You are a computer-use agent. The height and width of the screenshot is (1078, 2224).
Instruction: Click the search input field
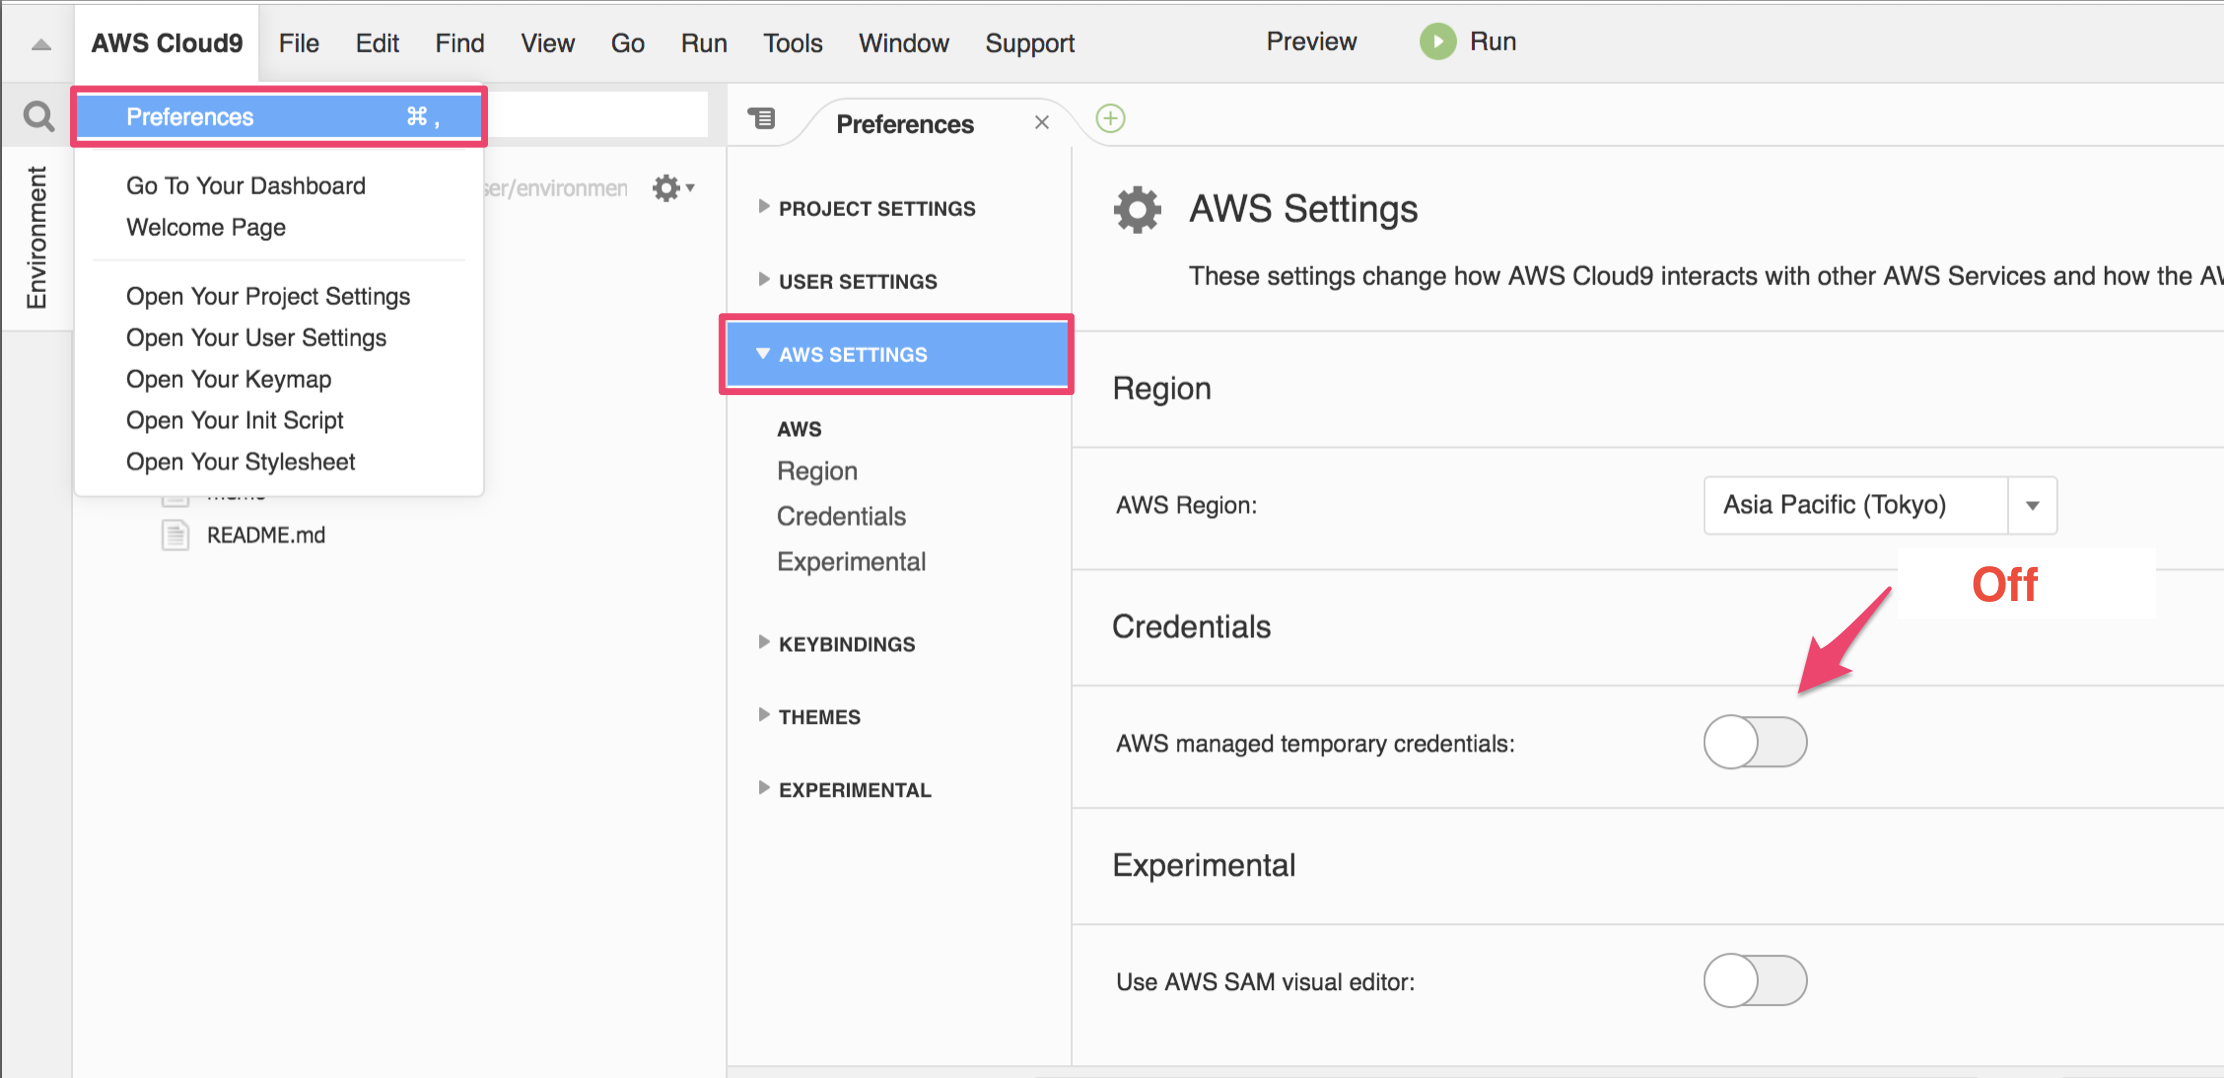pyautogui.click(x=598, y=115)
